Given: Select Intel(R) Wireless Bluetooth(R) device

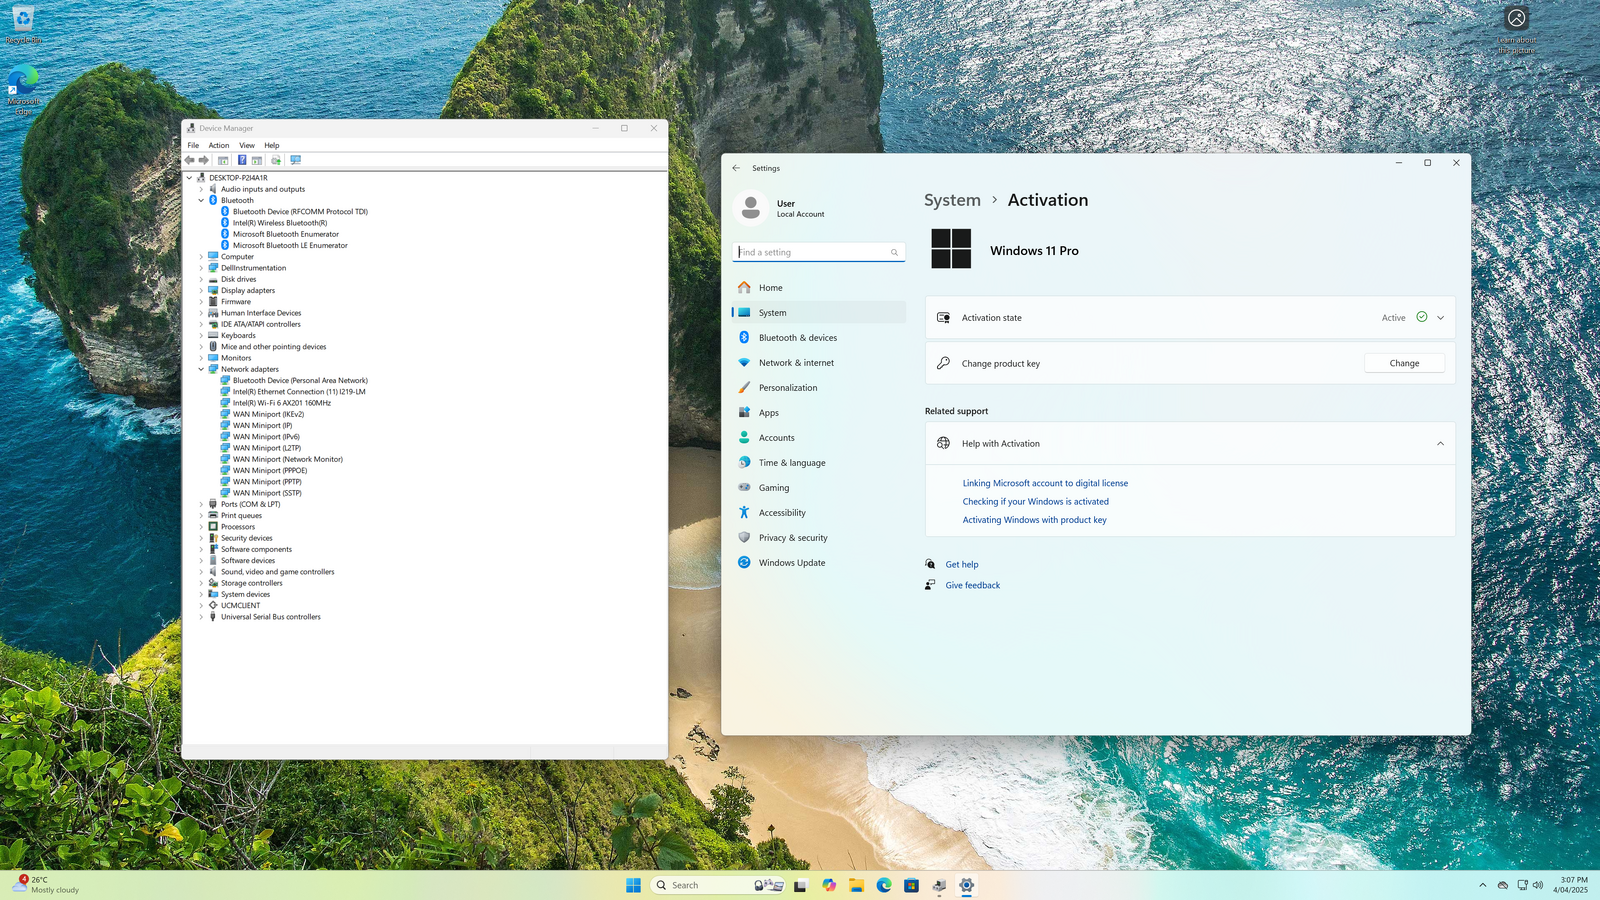Looking at the screenshot, I should coord(280,223).
